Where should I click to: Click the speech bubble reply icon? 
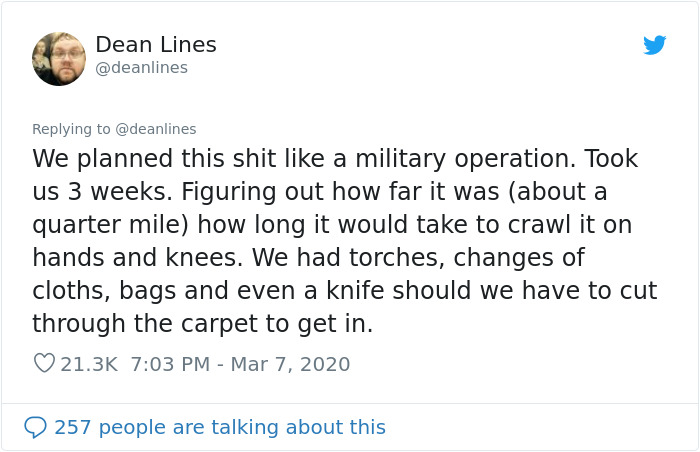coord(35,427)
